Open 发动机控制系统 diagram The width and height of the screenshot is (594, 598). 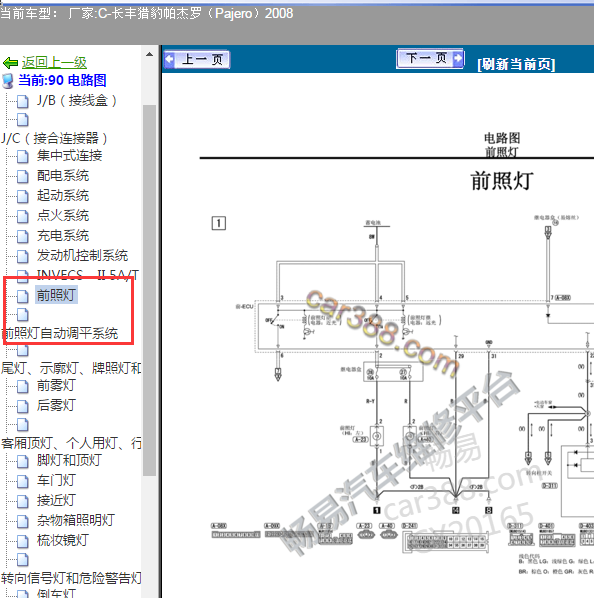pyautogui.click(x=82, y=256)
